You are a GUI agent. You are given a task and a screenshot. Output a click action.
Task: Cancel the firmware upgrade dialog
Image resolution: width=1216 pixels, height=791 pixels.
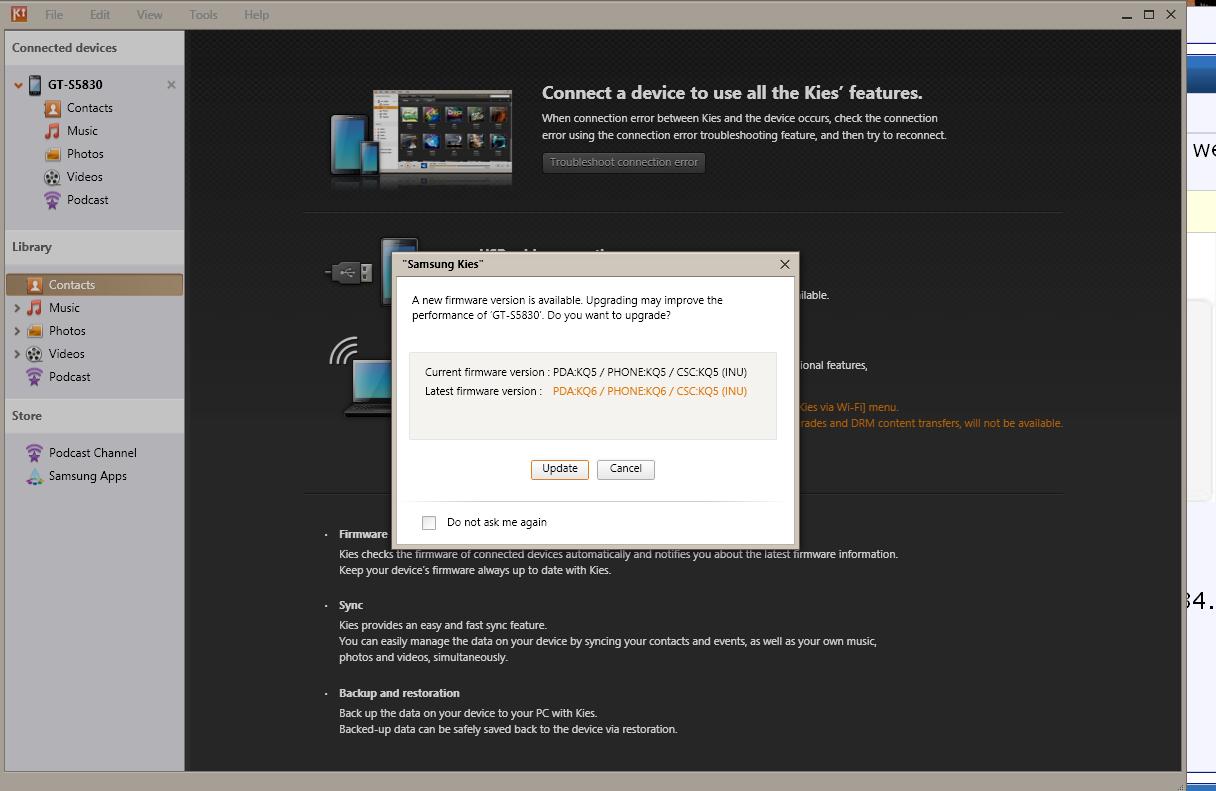pyautogui.click(x=626, y=469)
